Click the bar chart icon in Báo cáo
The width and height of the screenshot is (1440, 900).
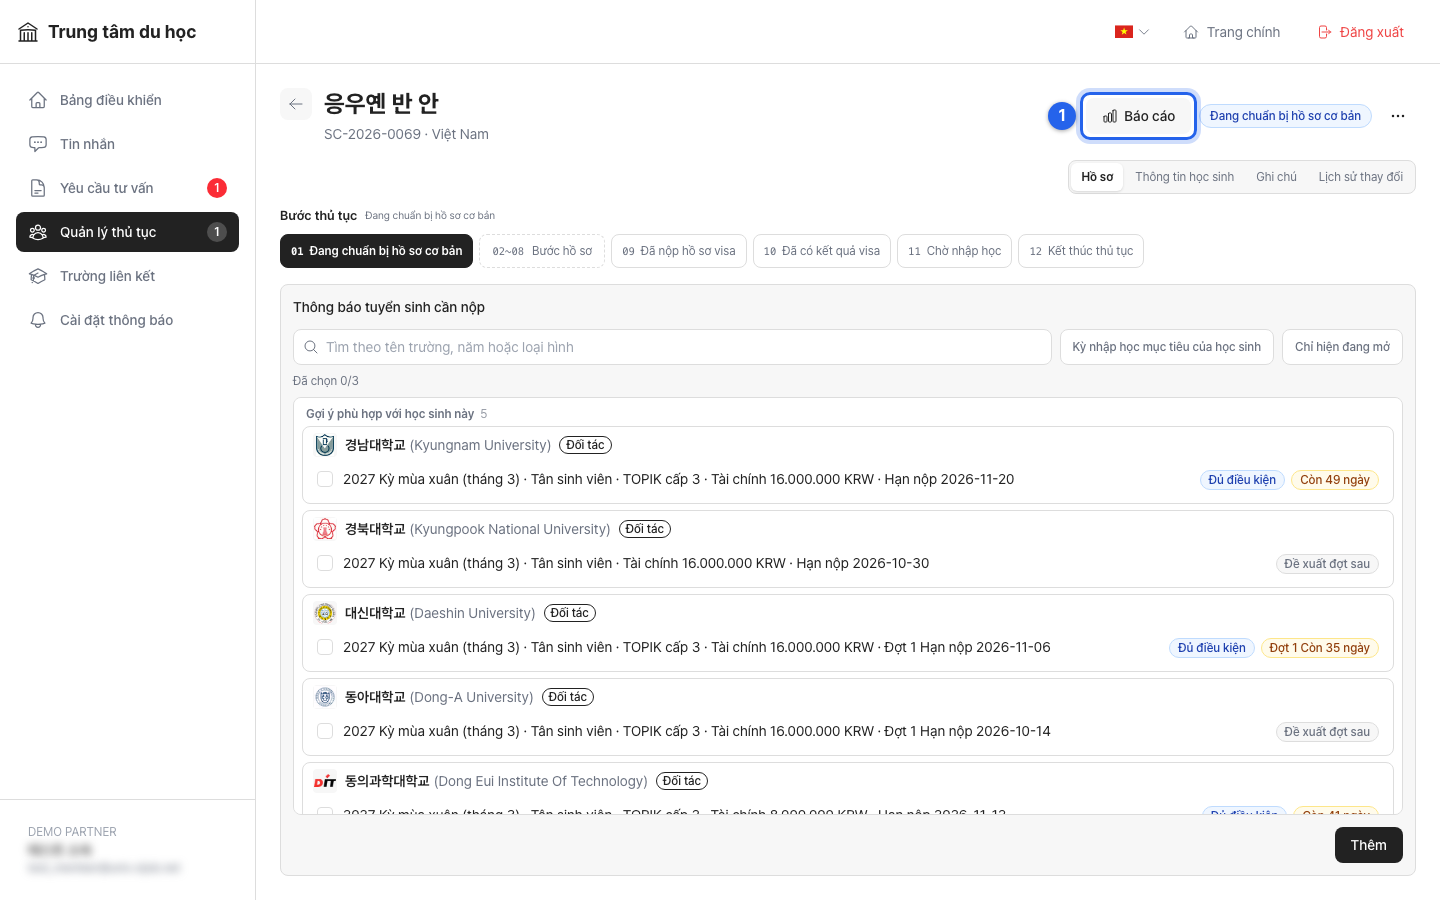(x=1110, y=116)
